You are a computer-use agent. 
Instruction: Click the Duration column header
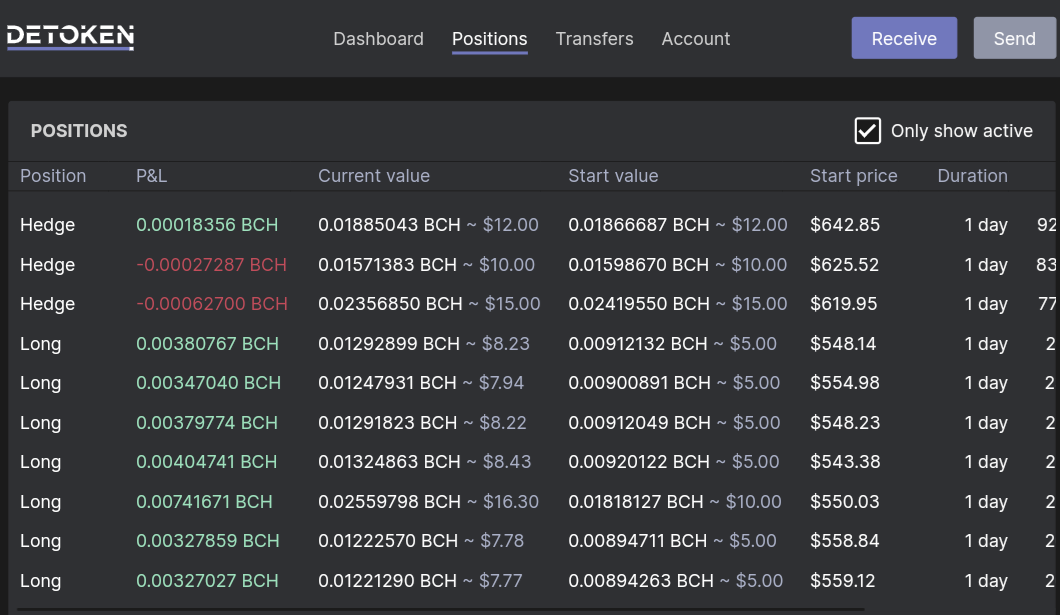pyautogui.click(x=972, y=176)
